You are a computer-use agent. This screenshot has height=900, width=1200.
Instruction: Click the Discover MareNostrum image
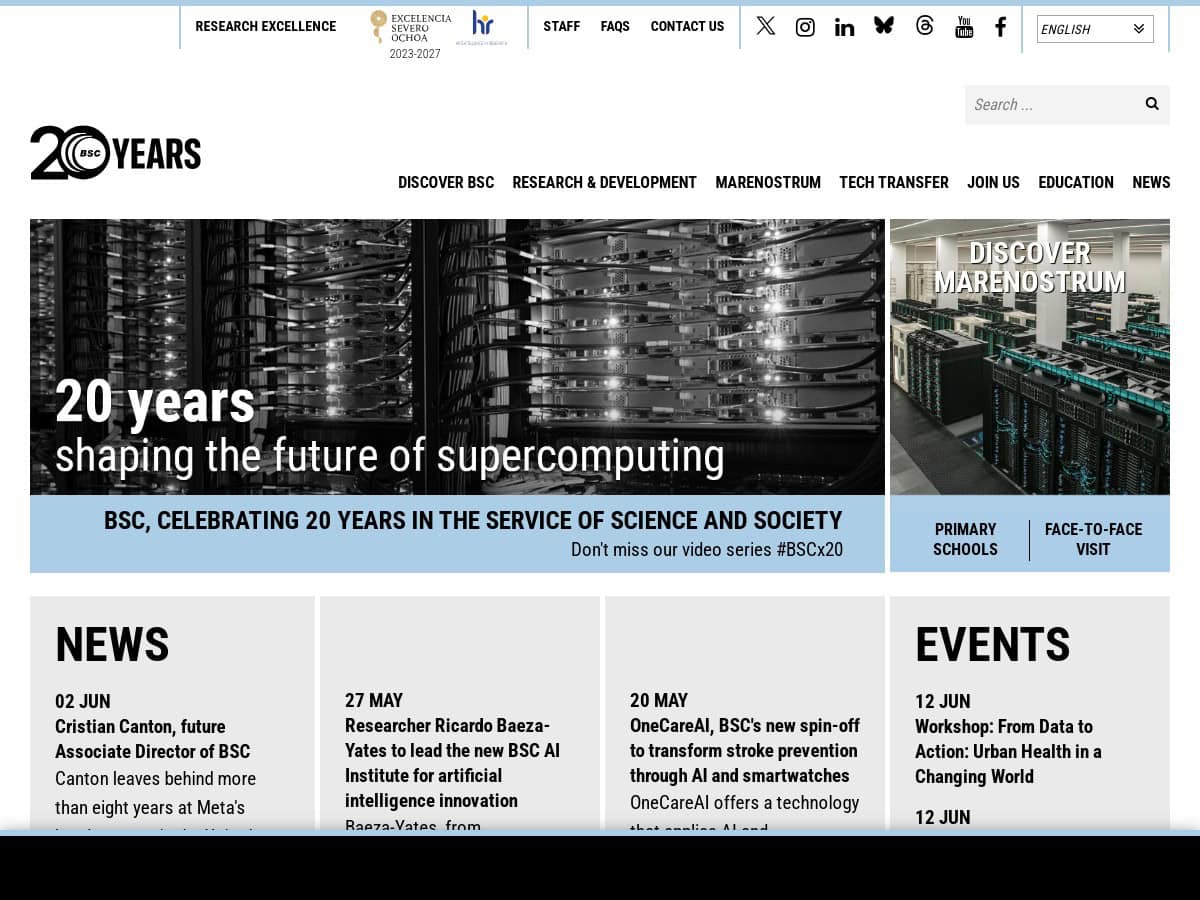[1030, 357]
